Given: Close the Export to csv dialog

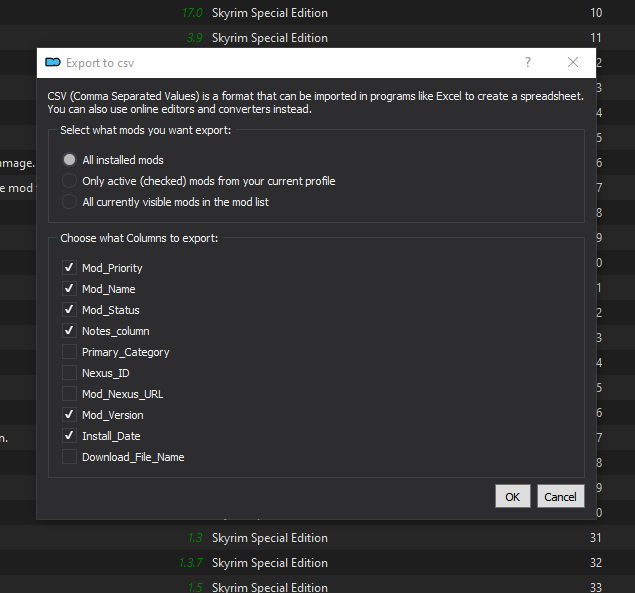Looking at the screenshot, I should coord(573,63).
